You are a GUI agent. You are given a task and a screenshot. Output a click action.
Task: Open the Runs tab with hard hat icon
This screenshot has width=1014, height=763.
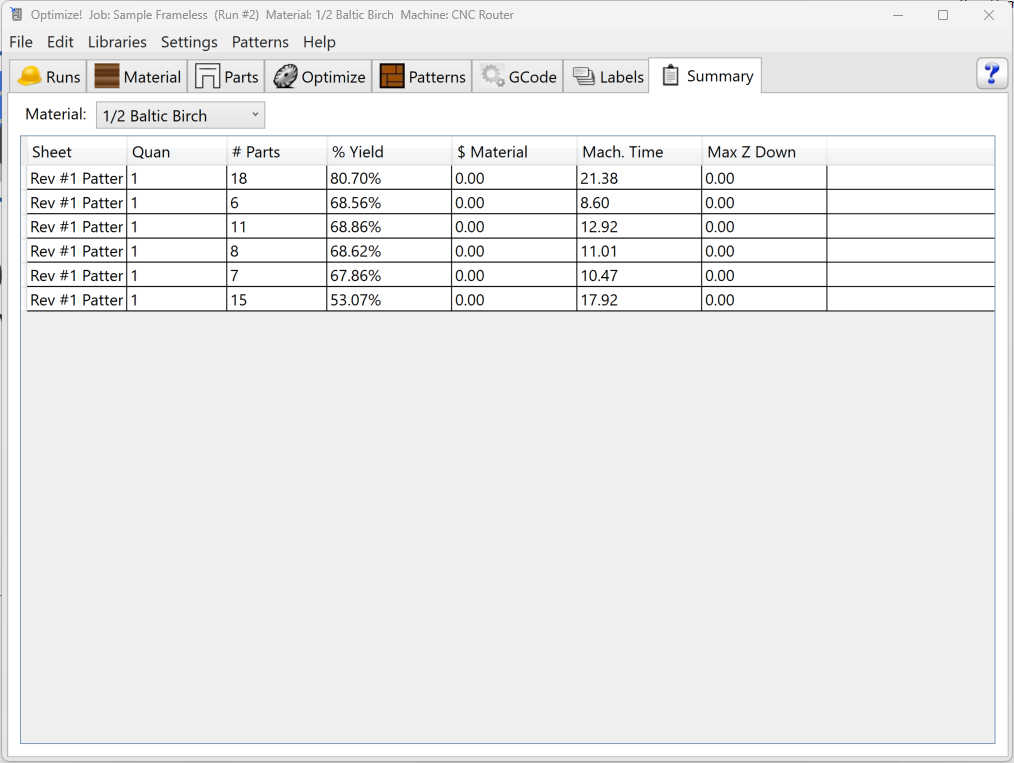point(30,77)
